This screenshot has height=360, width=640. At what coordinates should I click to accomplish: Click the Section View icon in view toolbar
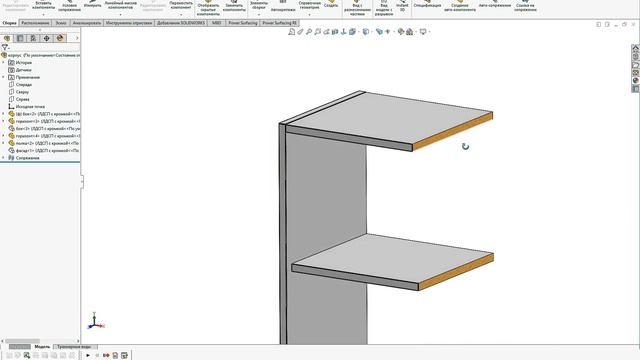[x=335, y=31]
